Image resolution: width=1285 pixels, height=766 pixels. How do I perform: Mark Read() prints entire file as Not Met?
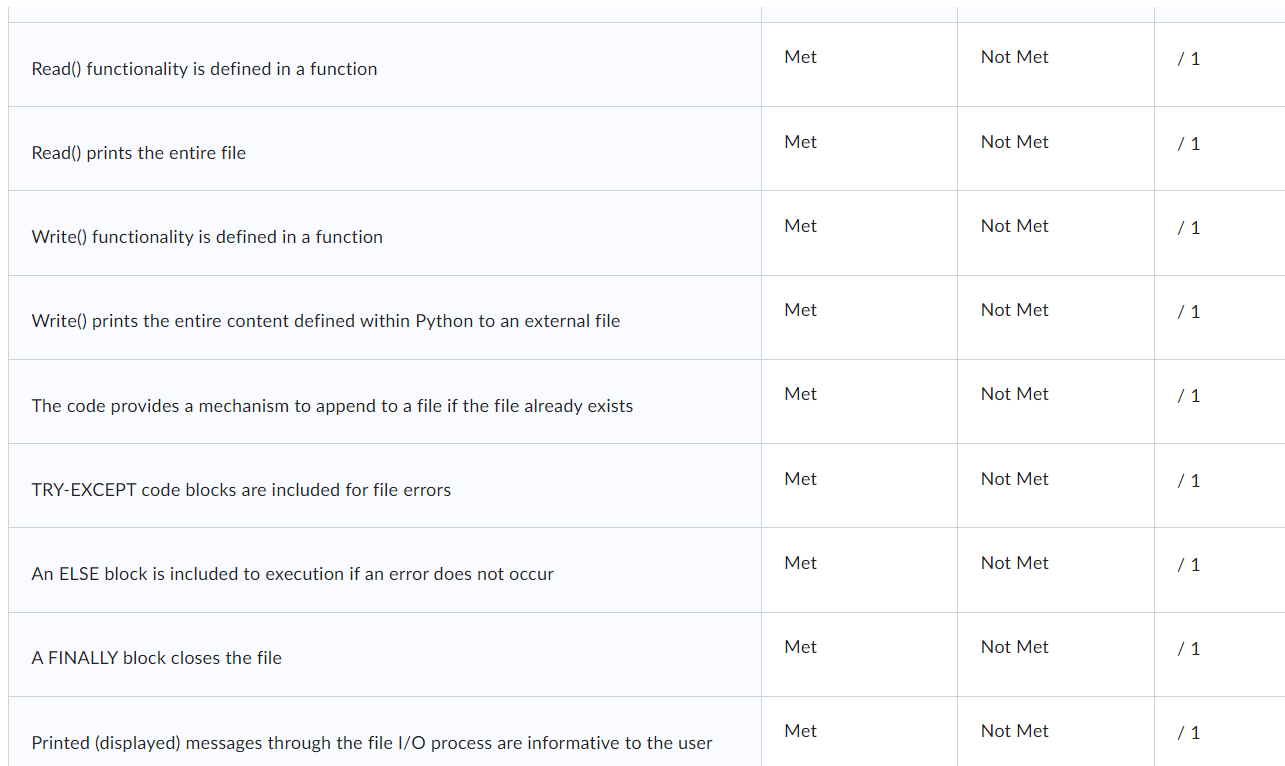pos(1014,142)
